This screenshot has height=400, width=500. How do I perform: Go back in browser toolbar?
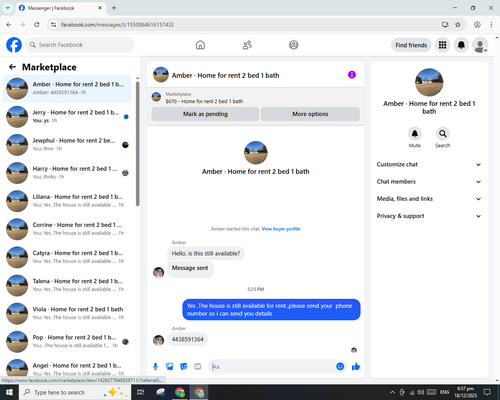[x=9, y=25]
